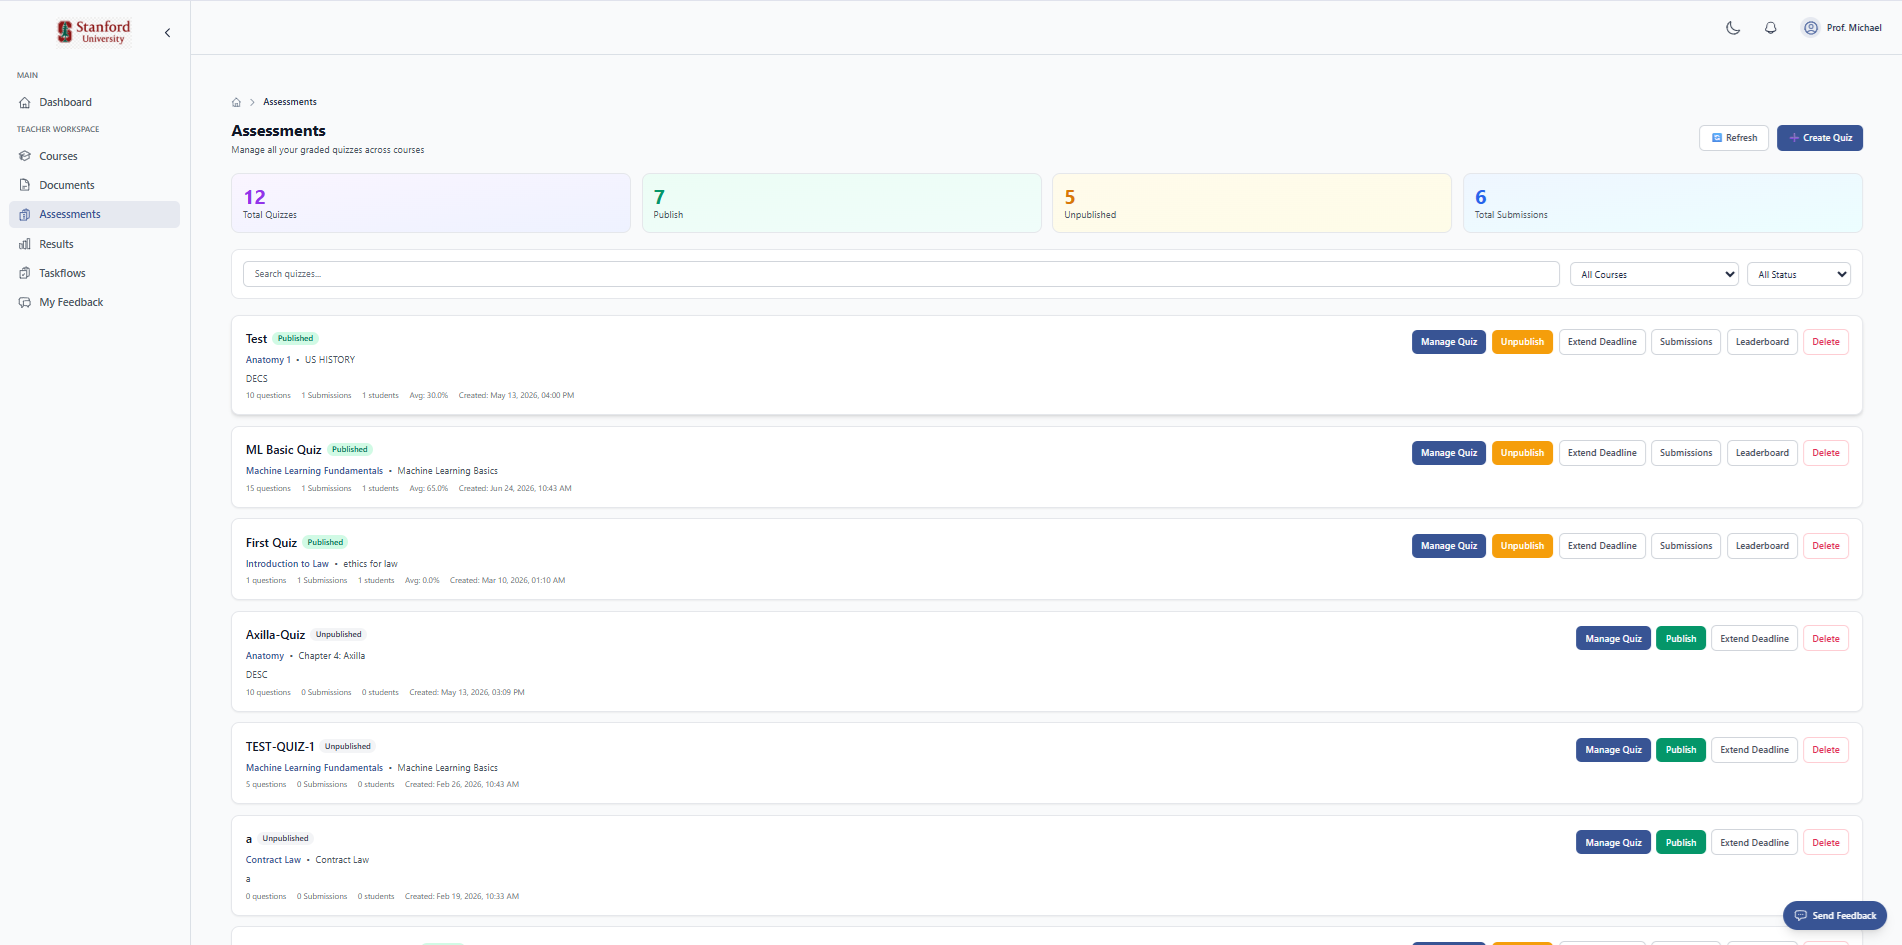Select Results in sidebar
This screenshot has height=945, width=1902.
pyautogui.click(x=94, y=244)
